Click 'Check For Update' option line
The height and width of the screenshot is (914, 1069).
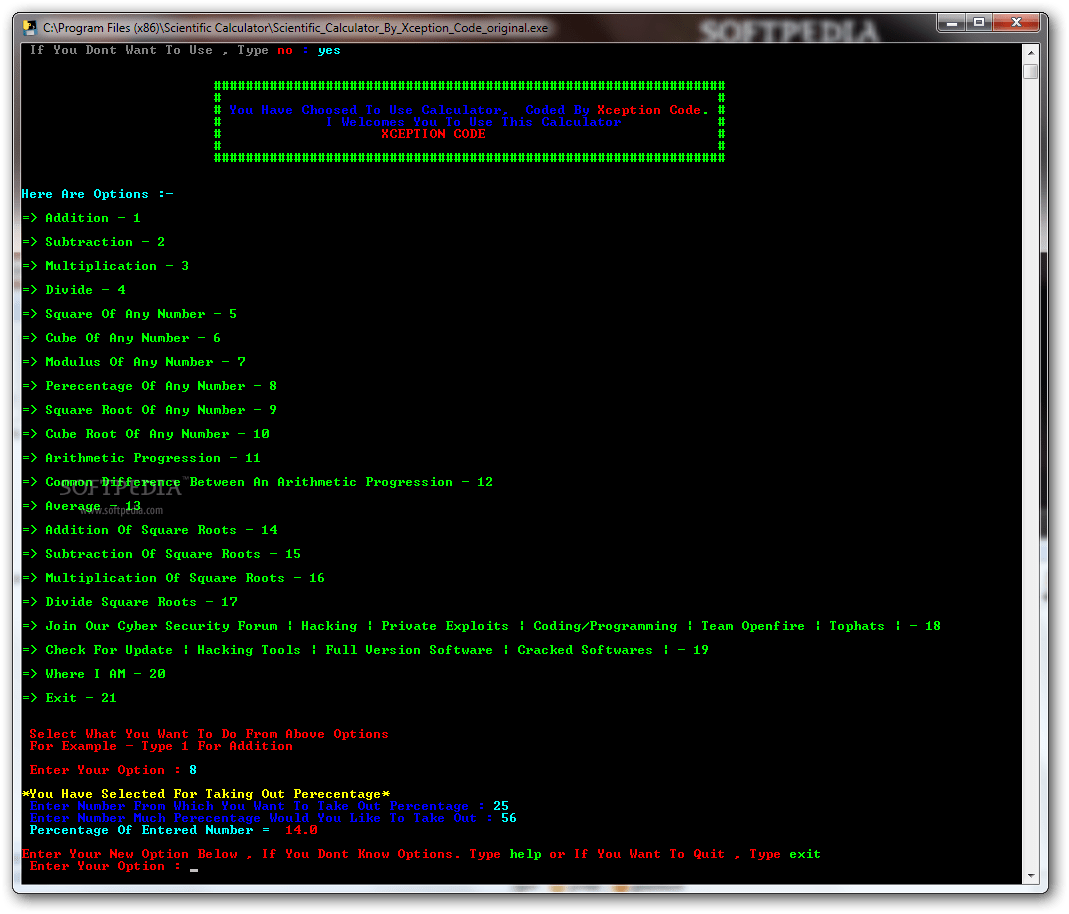(x=365, y=650)
